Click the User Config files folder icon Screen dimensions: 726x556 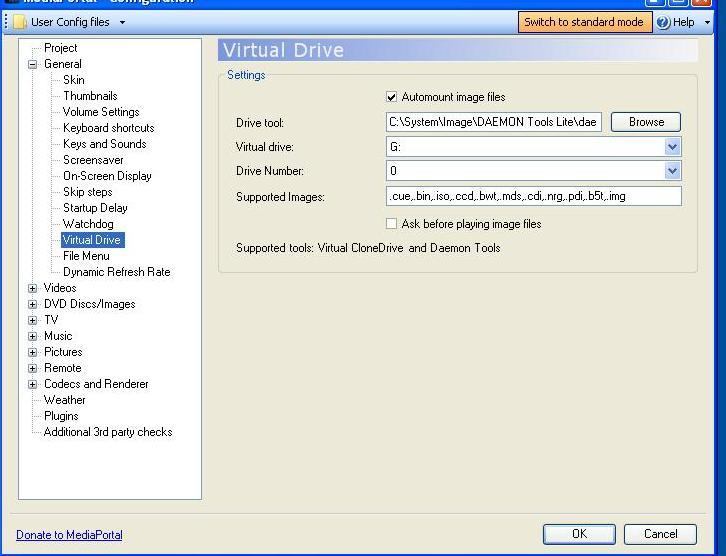tap(19, 22)
